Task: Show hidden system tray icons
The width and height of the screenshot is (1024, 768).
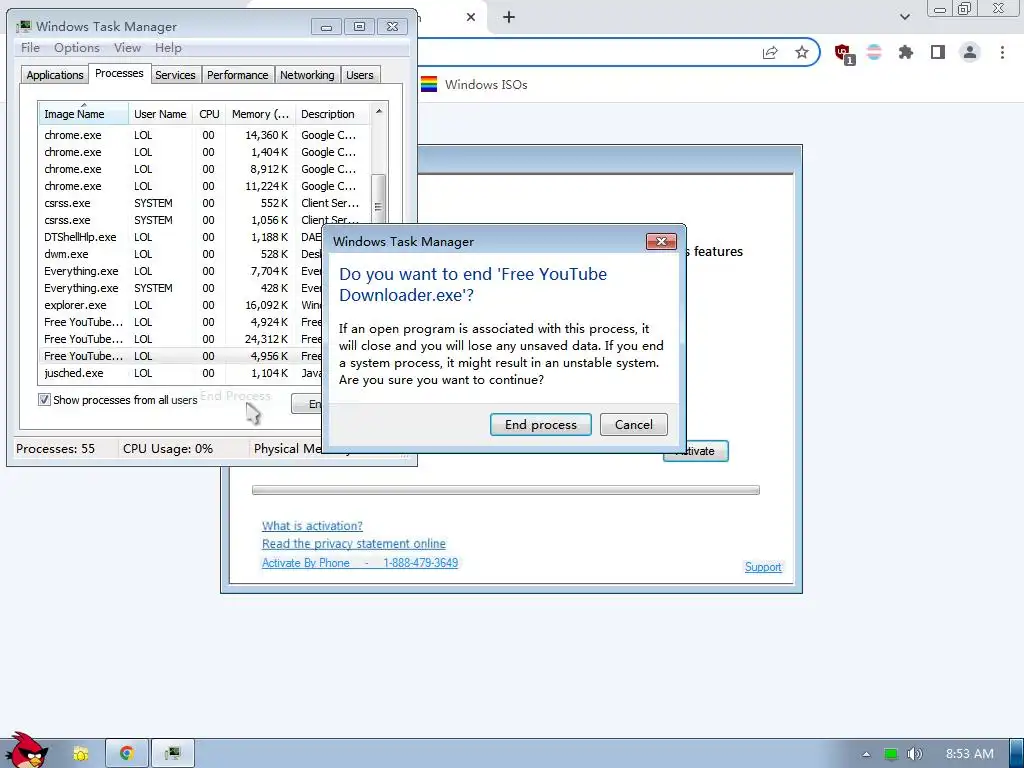Action: [866, 754]
